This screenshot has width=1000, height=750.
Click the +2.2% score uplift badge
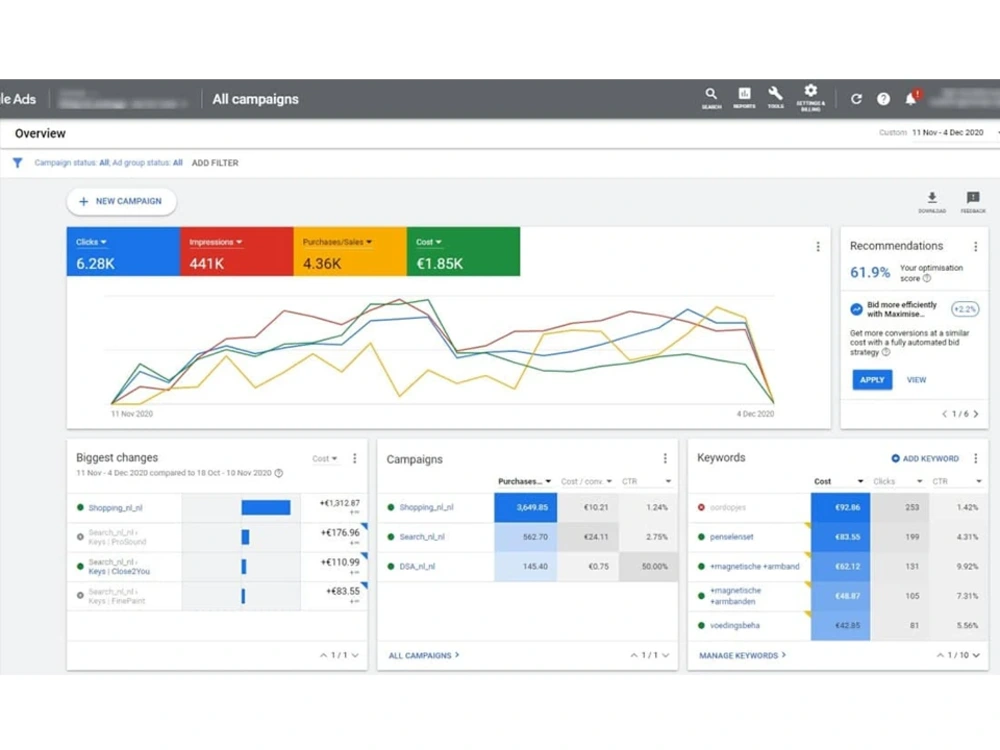[x=964, y=309]
